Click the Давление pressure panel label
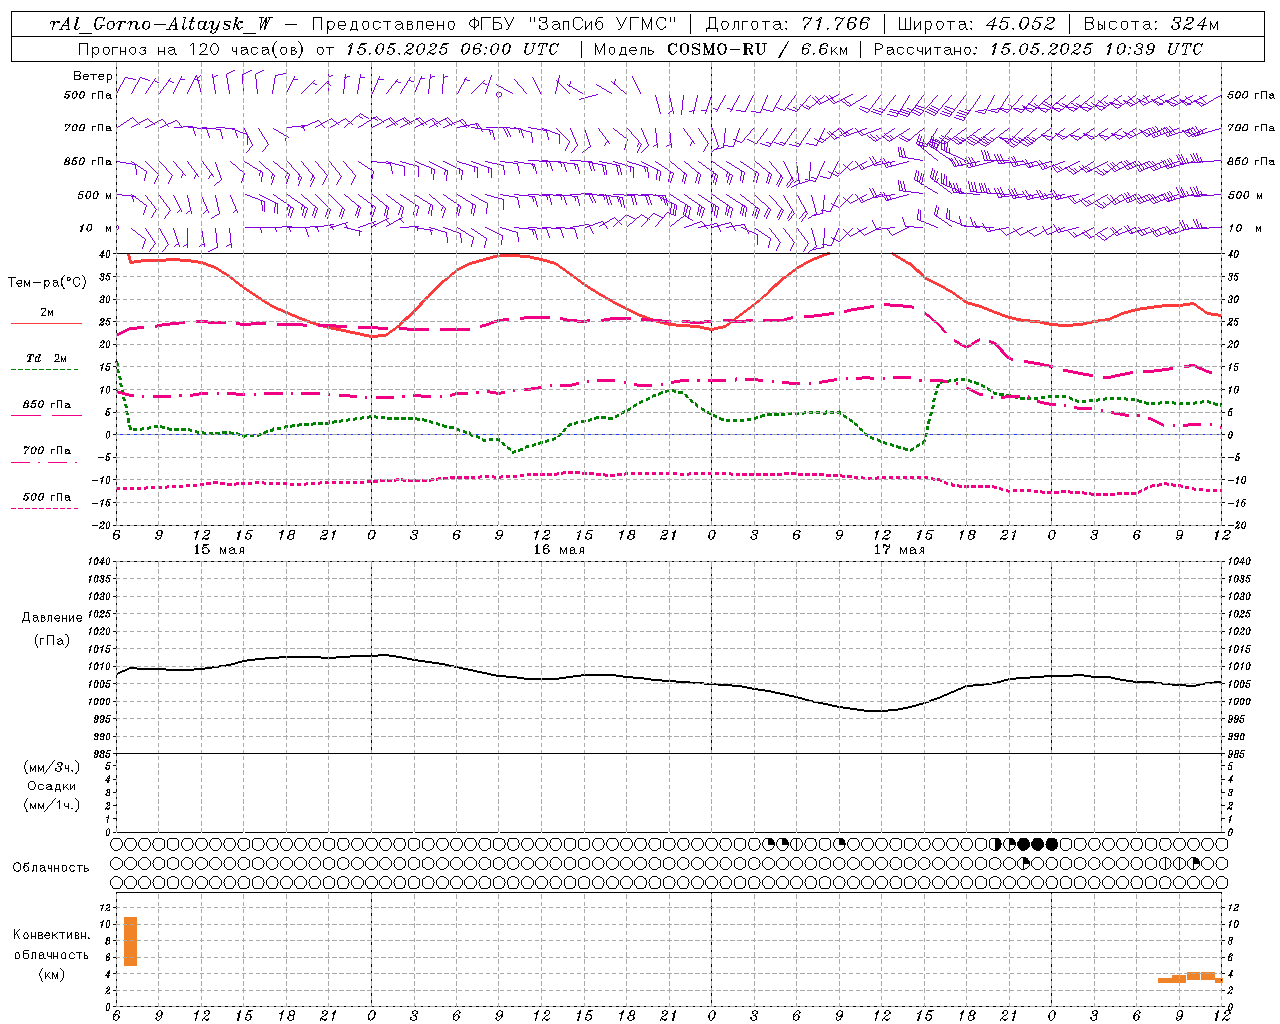This screenshot has height=1024, width=1280. coord(52,618)
